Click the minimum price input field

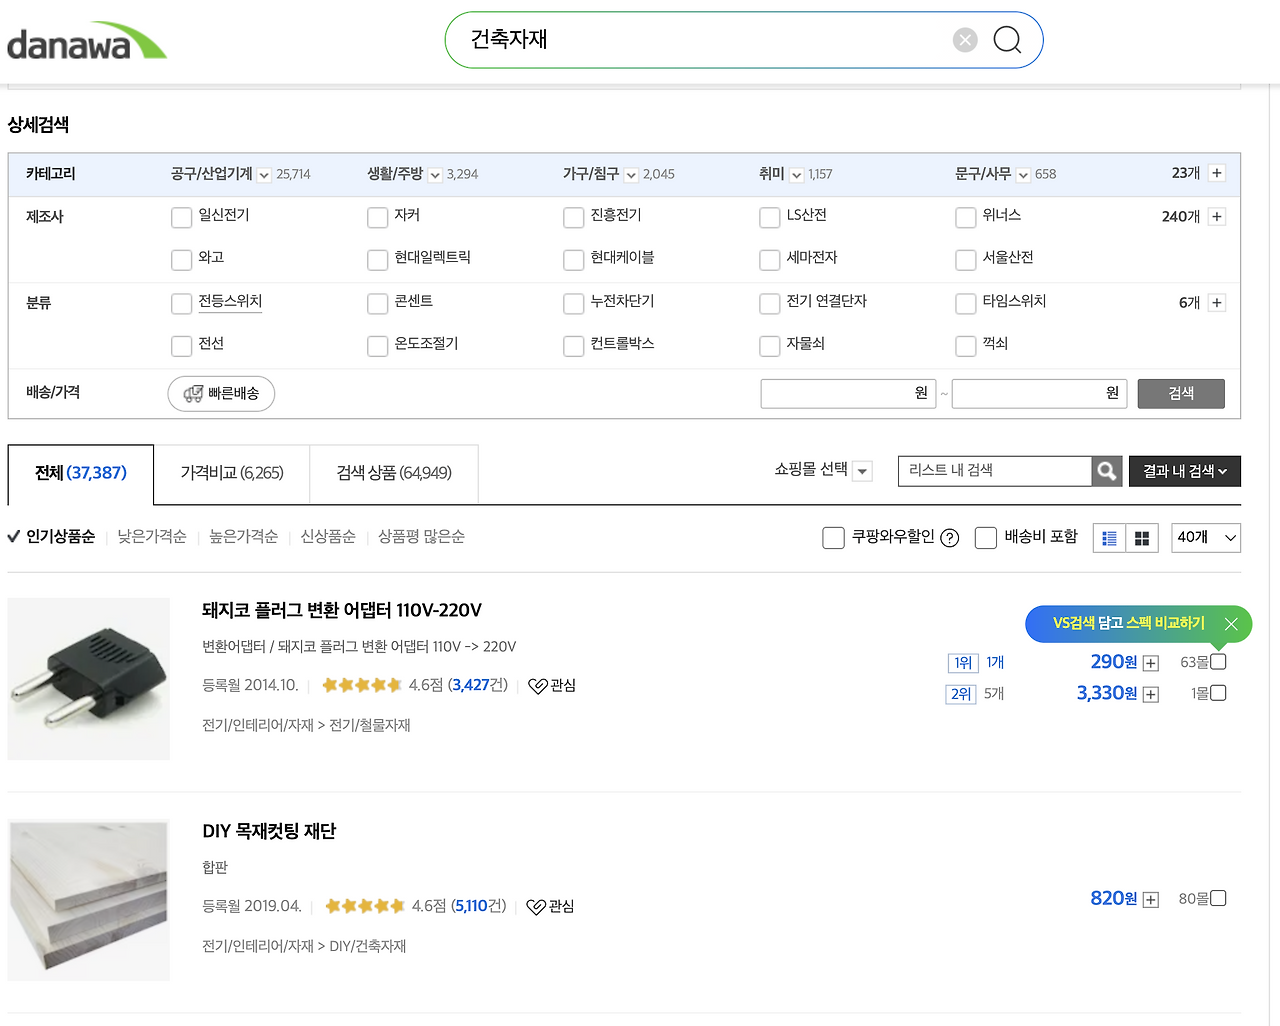point(846,394)
